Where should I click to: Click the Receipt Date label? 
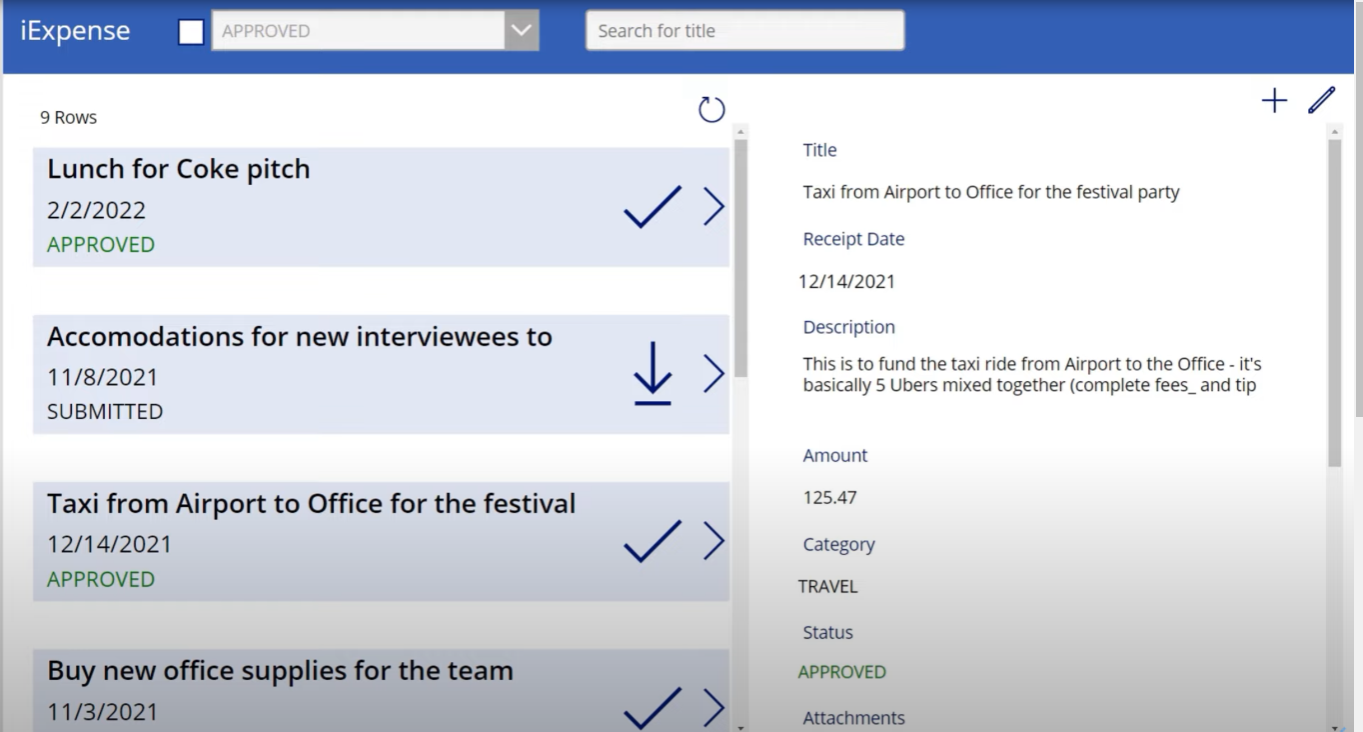[x=854, y=239]
